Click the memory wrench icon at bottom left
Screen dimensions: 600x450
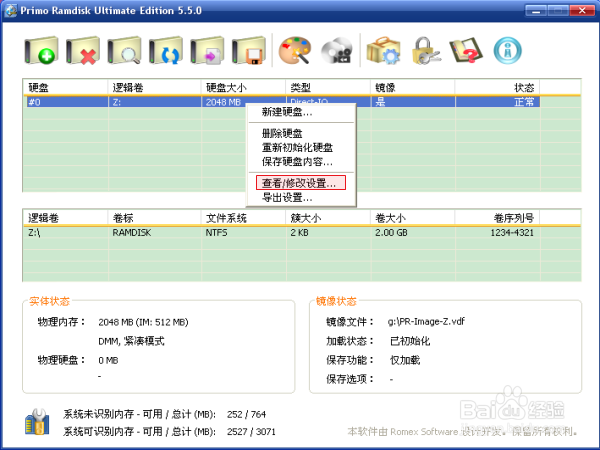coord(37,422)
